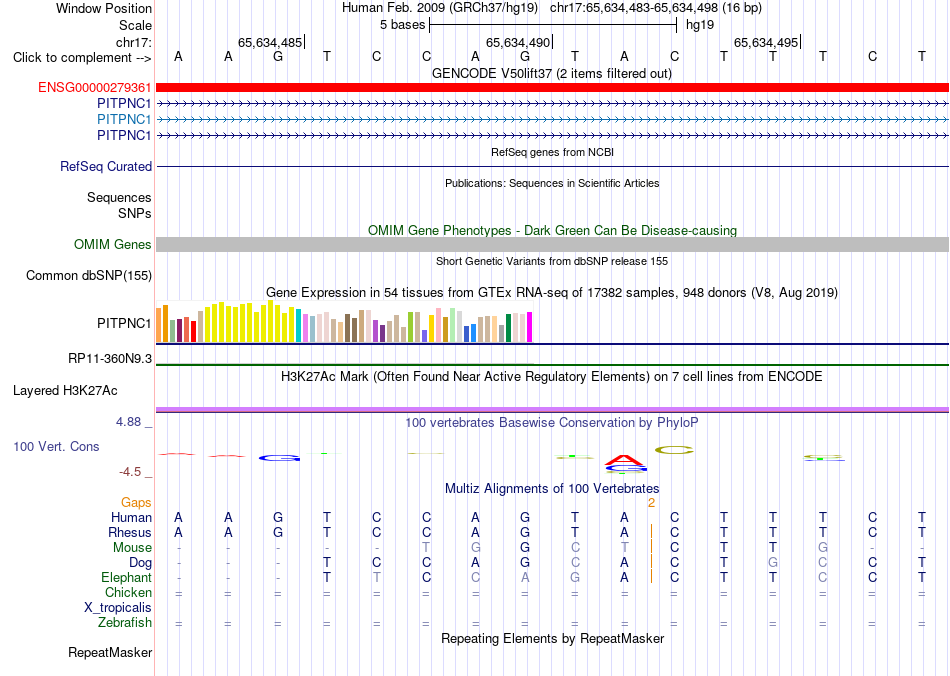
Task: Click the 'RefSeq genes from NCBI' title
Action: pyautogui.click(x=552, y=152)
